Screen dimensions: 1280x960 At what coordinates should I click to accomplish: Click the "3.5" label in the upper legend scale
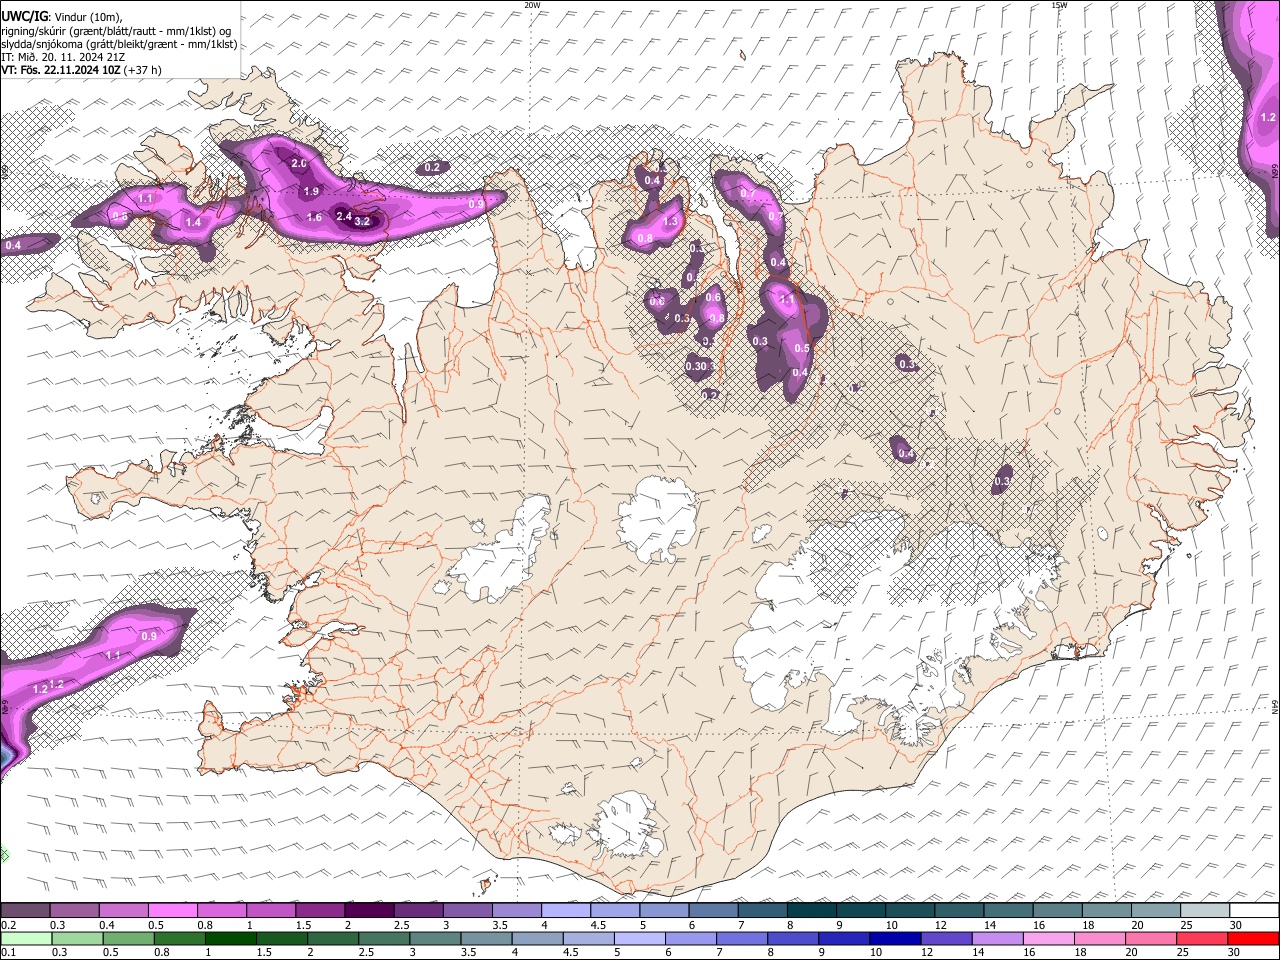point(498,925)
